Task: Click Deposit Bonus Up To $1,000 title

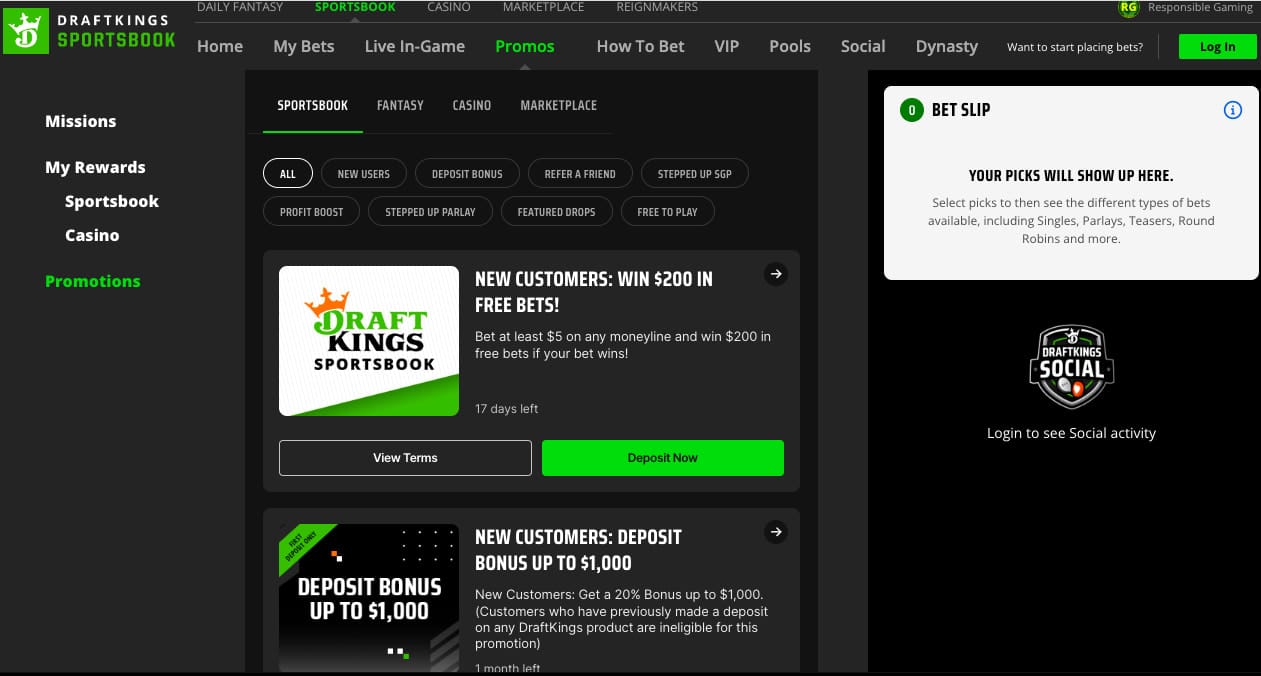Action: point(578,550)
